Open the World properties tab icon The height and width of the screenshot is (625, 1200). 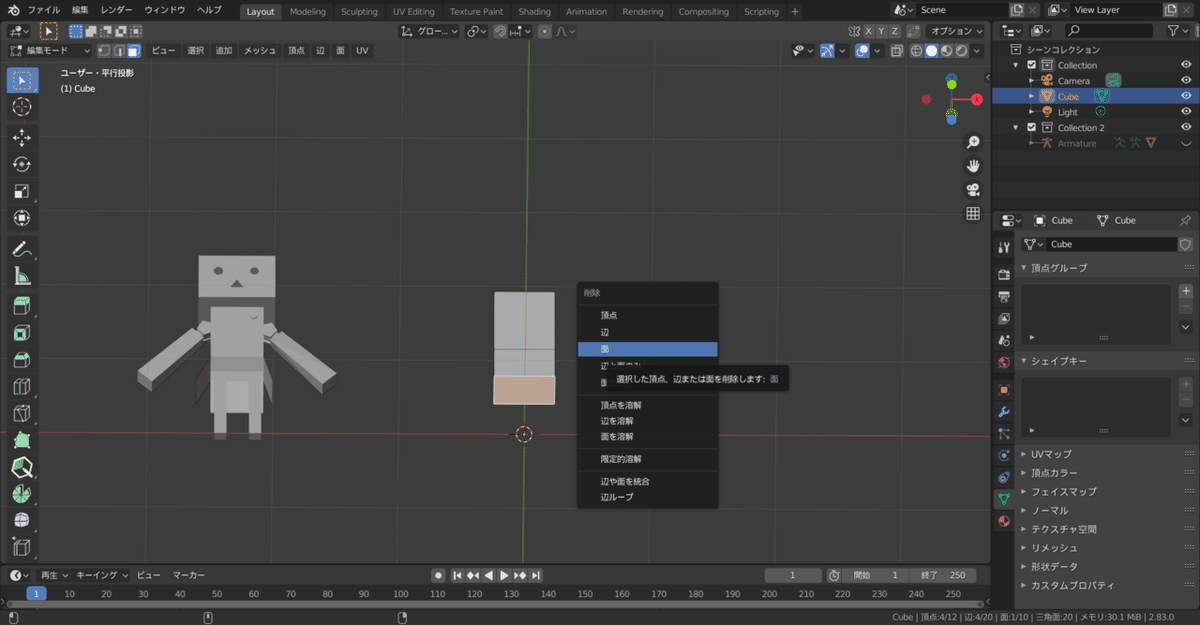coord(1004,362)
